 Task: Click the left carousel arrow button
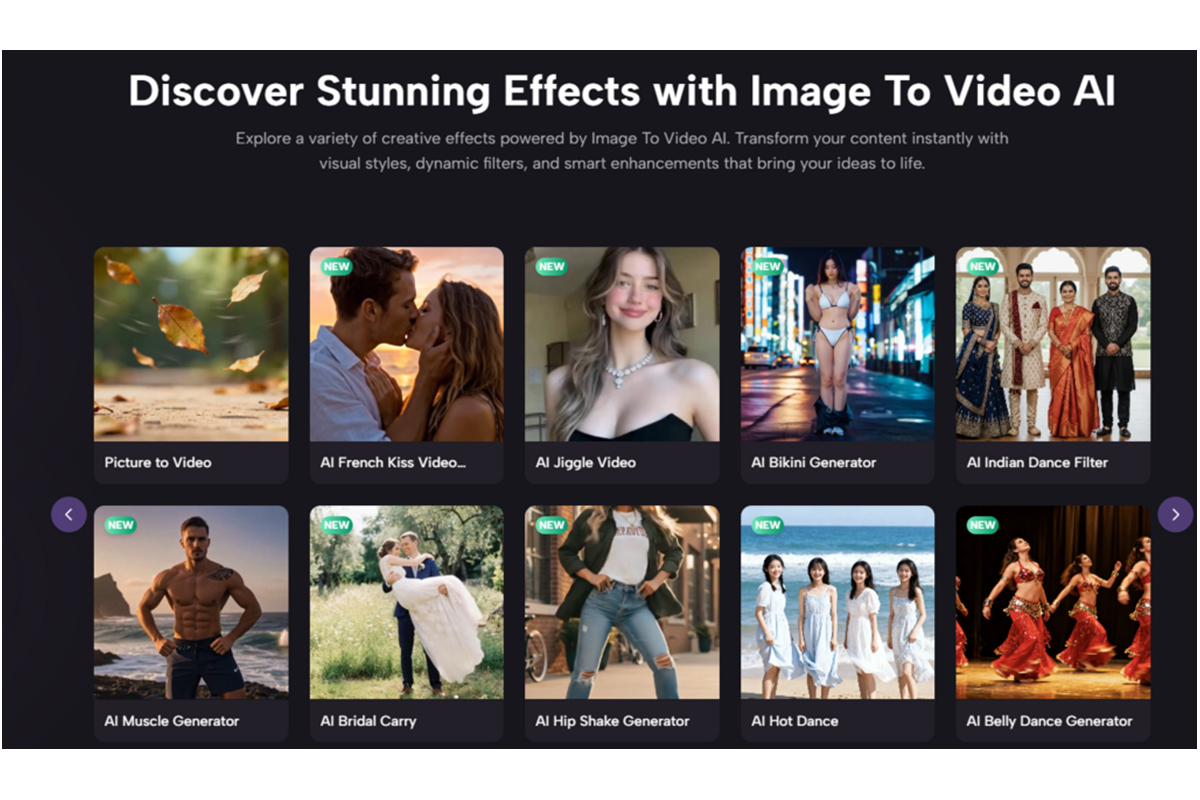(68, 515)
